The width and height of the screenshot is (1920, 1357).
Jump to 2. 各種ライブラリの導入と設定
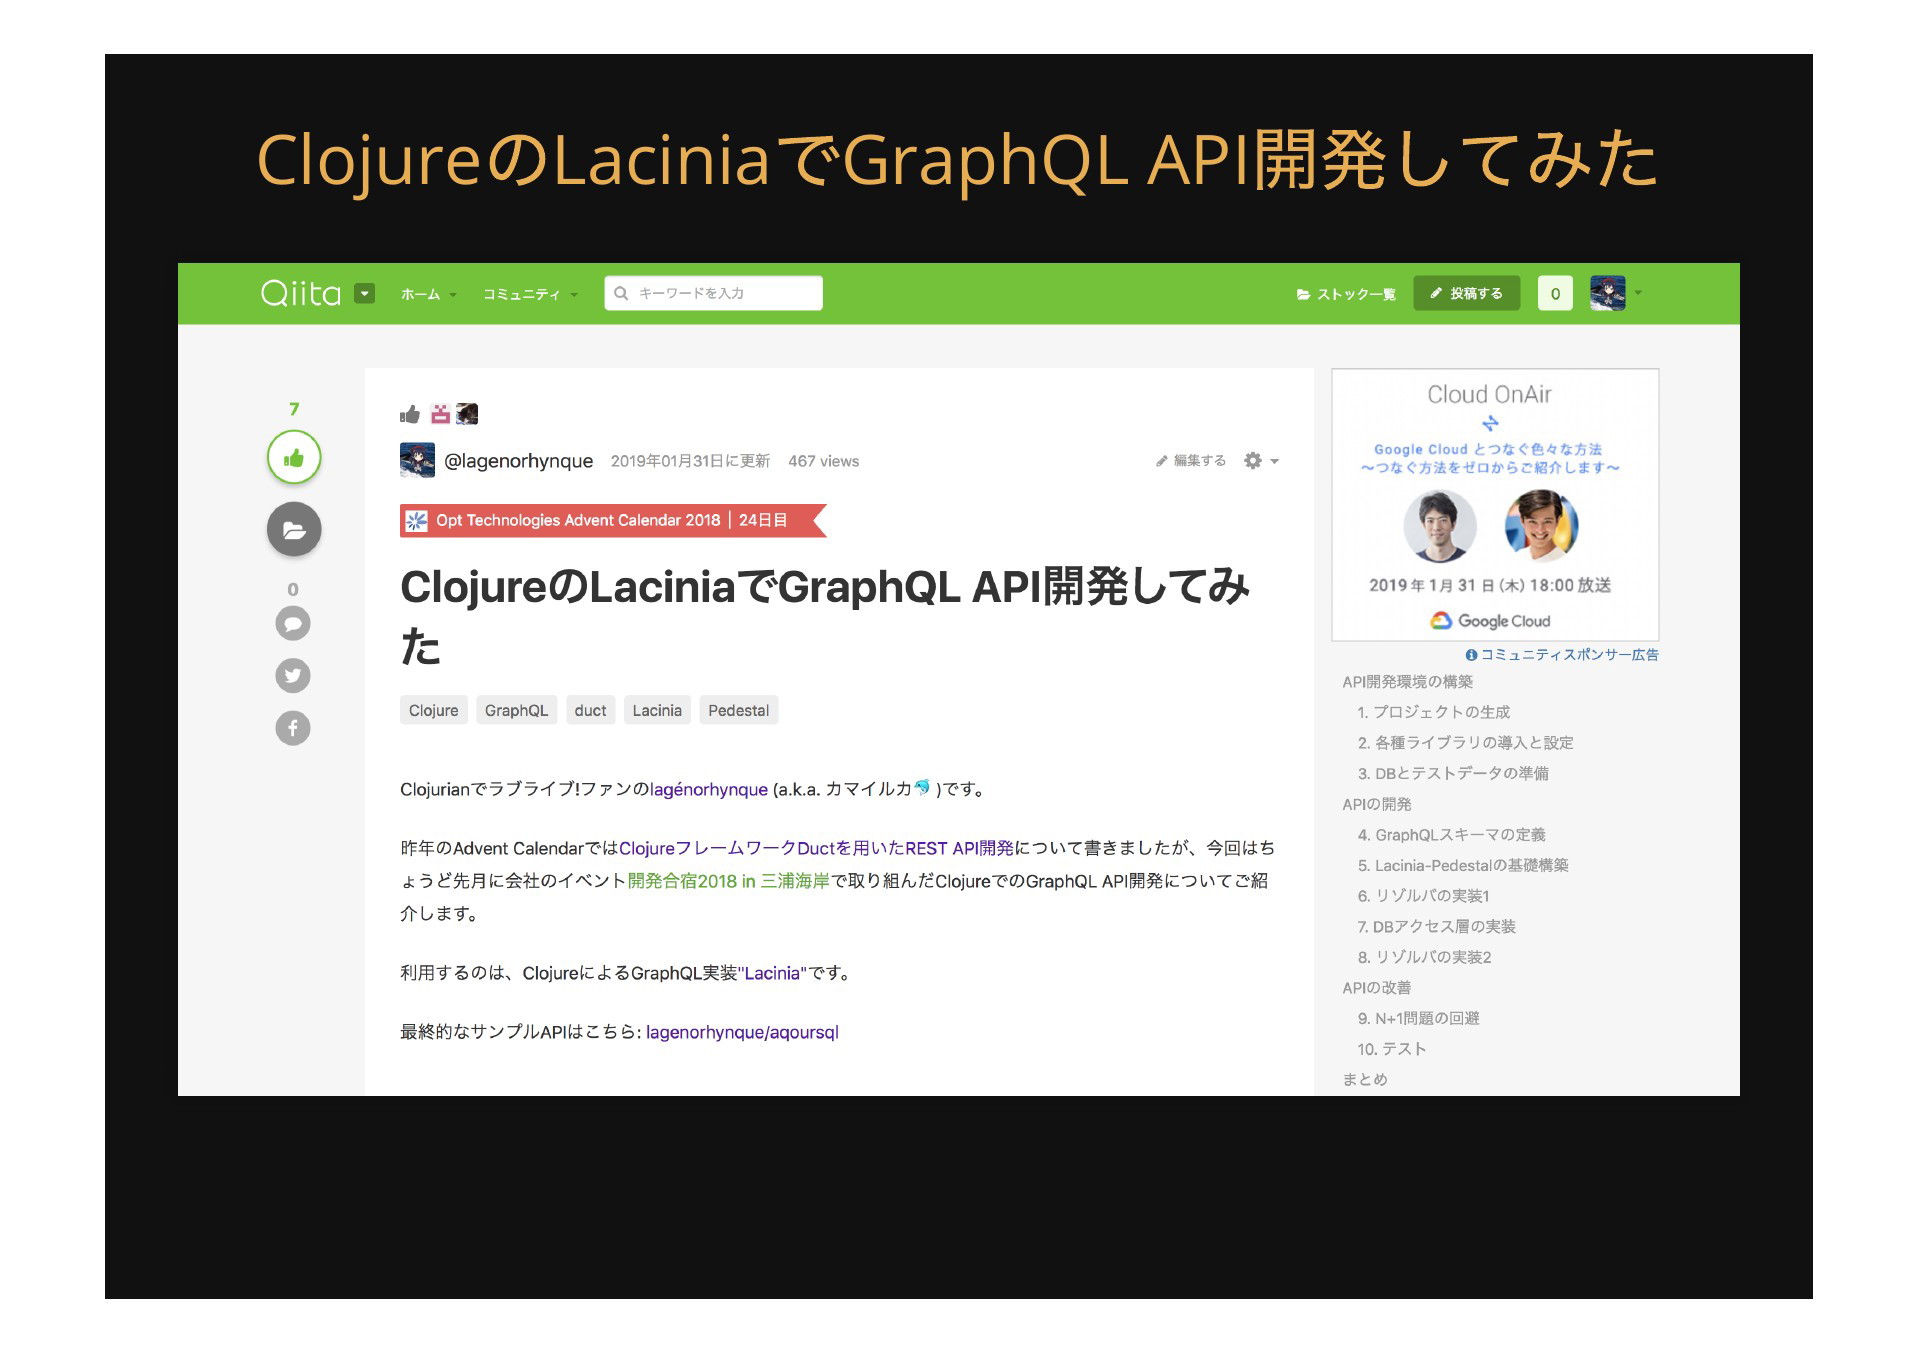[x=1465, y=743]
